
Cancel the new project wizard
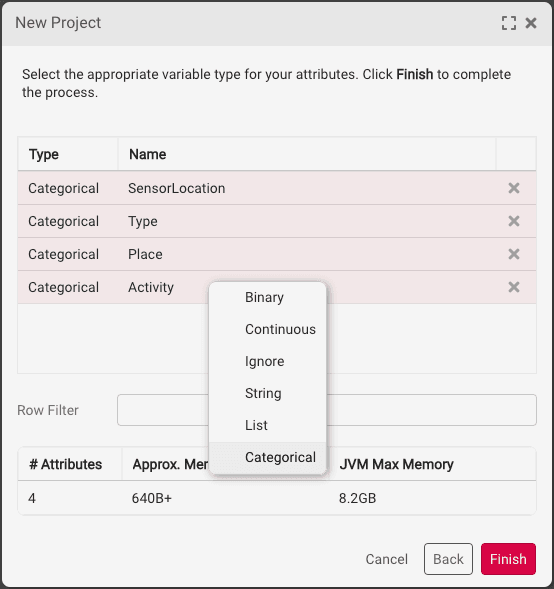(x=386, y=559)
